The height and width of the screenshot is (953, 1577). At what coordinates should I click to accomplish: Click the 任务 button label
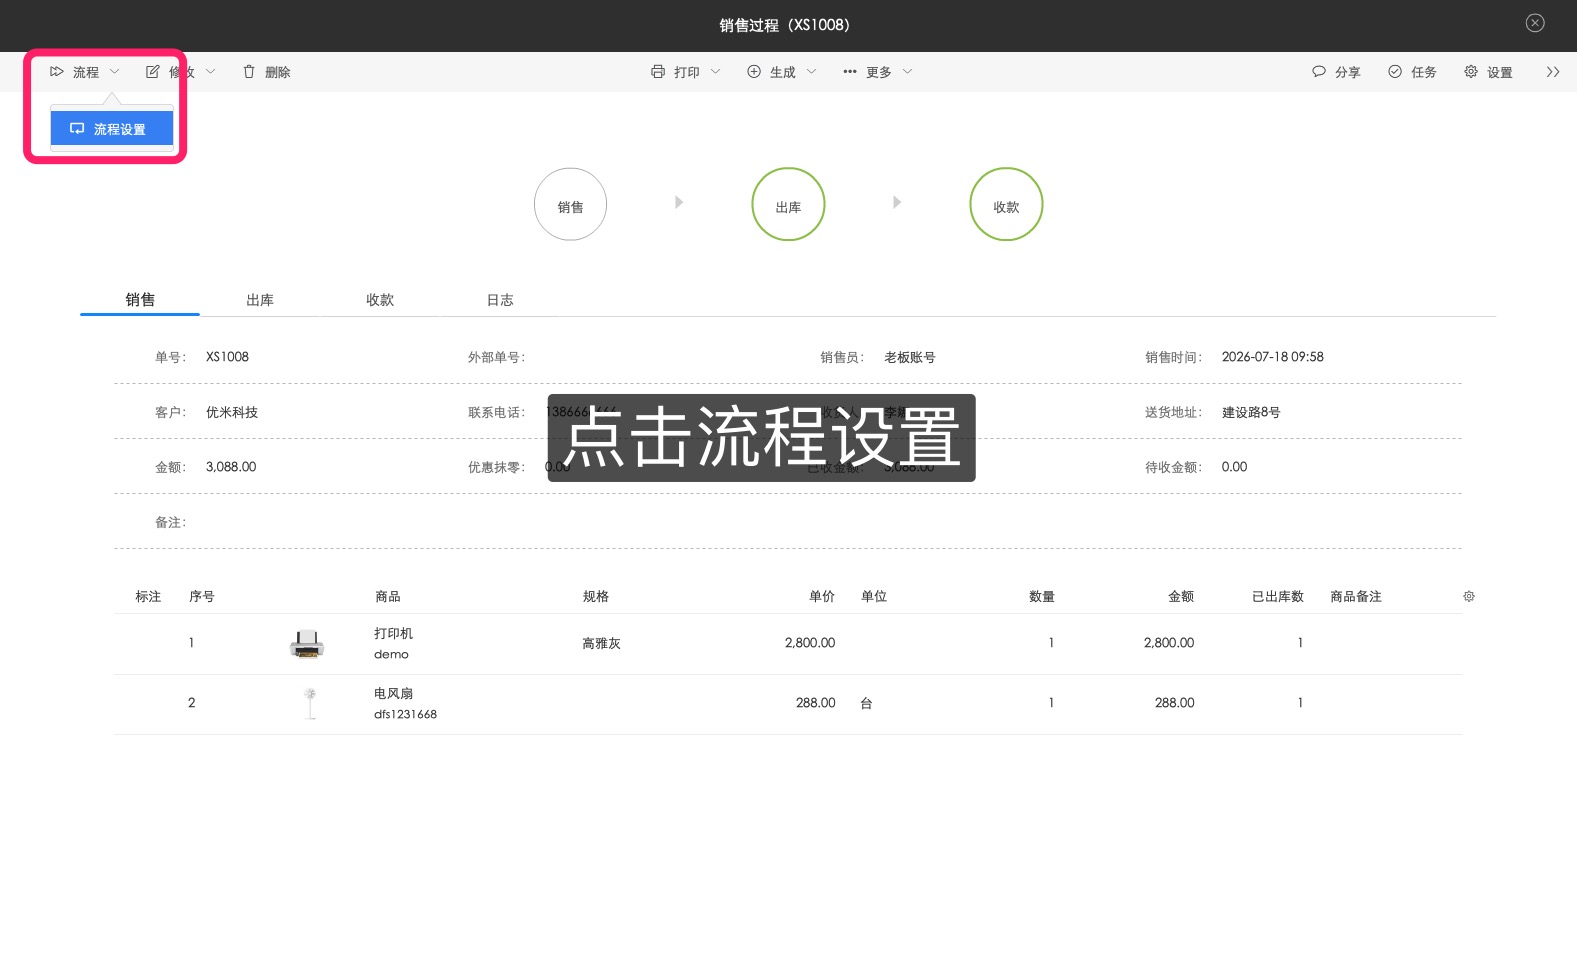tap(1424, 72)
